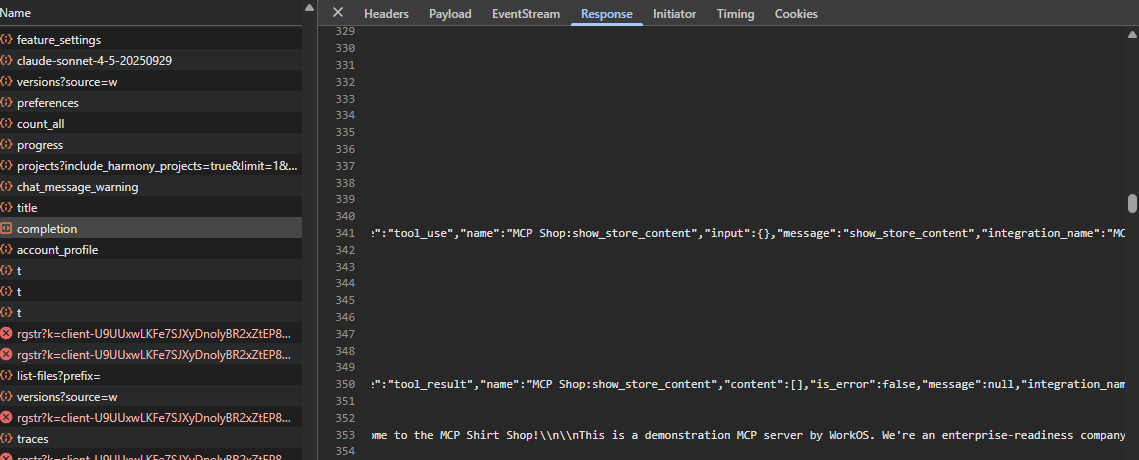This screenshot has width=1139, height=460.
Task: Click the JSON icon beside feature_settings
Action: click(7, 40)
